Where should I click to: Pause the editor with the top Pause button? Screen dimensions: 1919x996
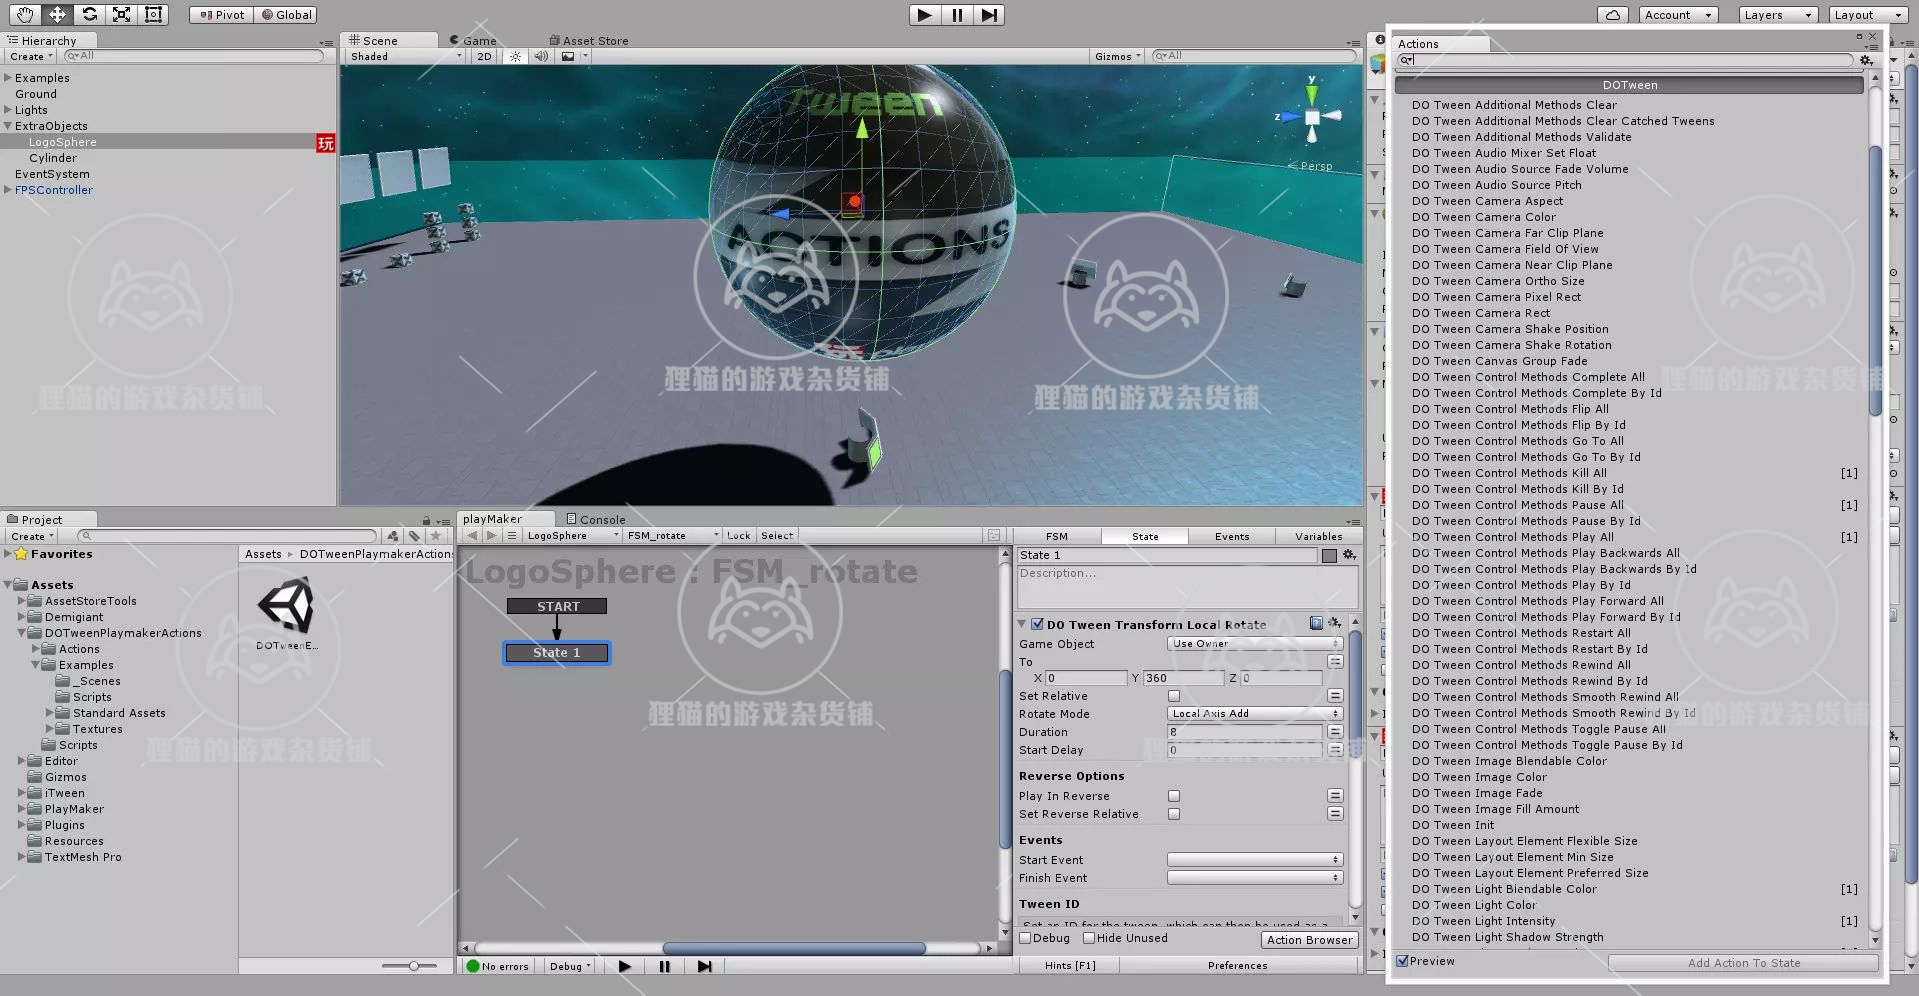point(957,15)
